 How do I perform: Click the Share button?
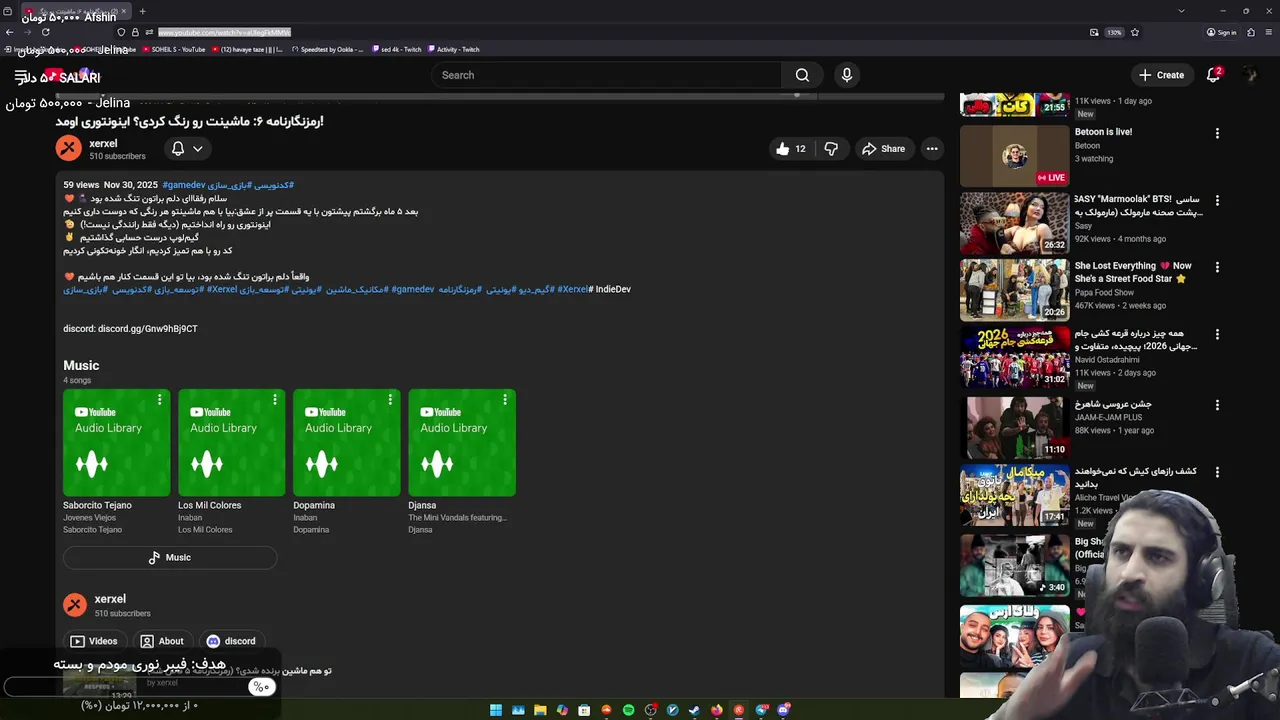[x=883, y=149]
